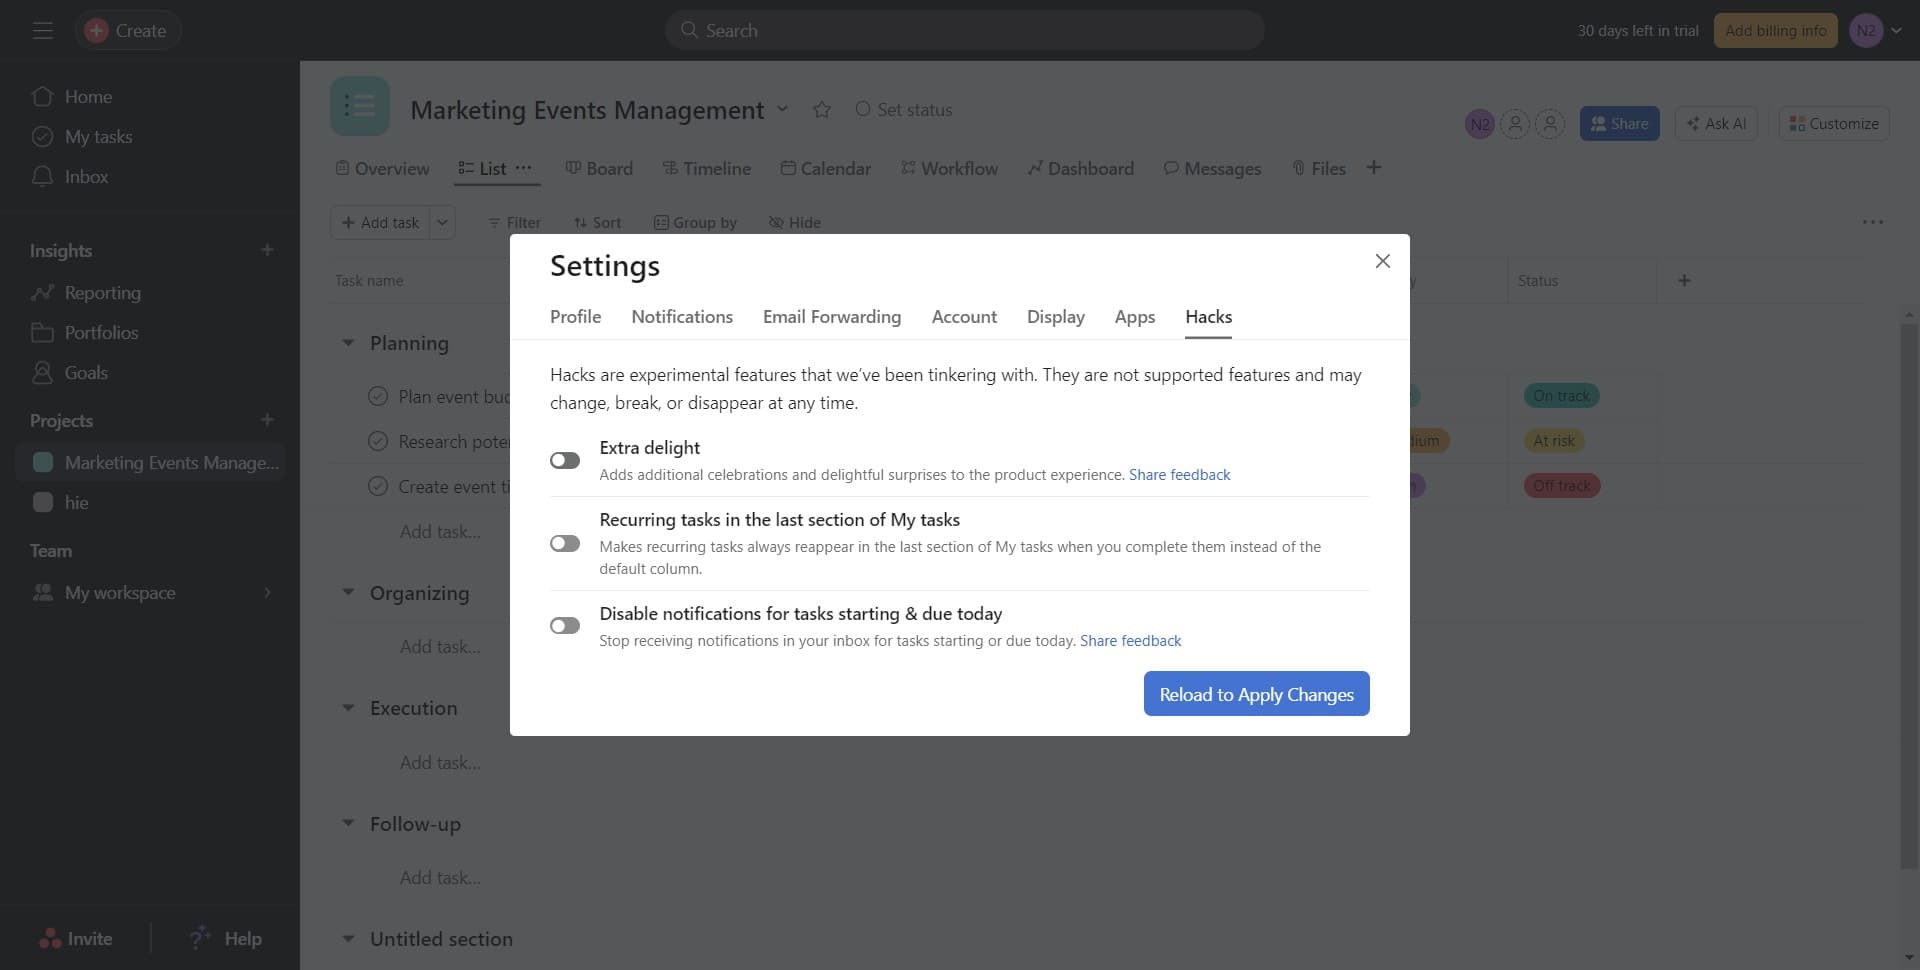This screenshot has height=970, width=1920.
Task: Open Goals in the sidebar
Action: coord(86,372)
